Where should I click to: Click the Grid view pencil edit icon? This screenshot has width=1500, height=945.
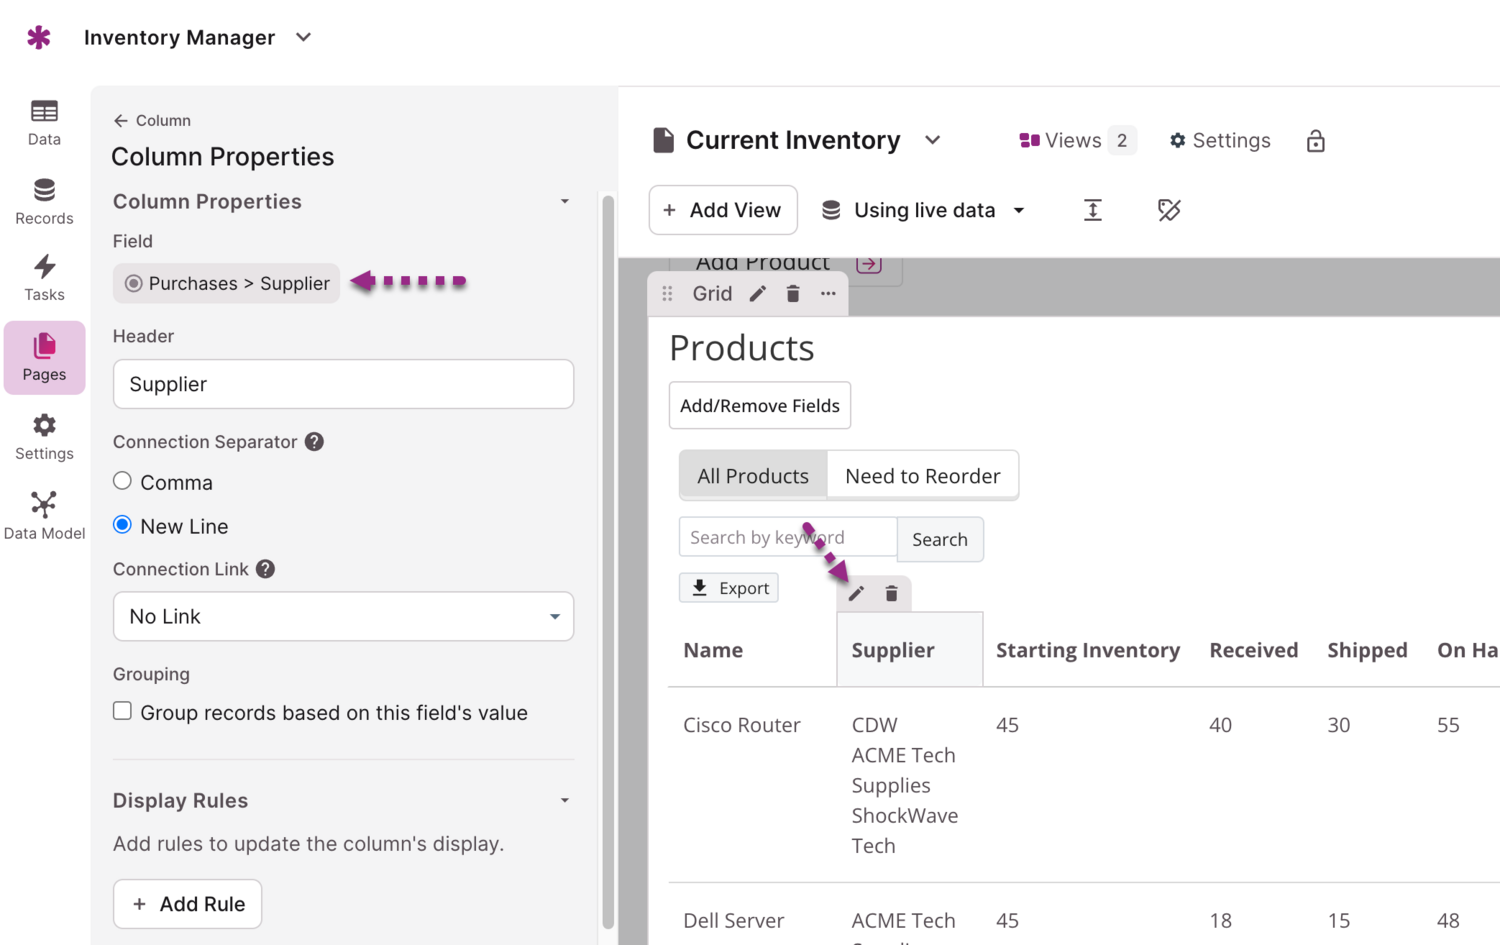click(x=758, y=294)
